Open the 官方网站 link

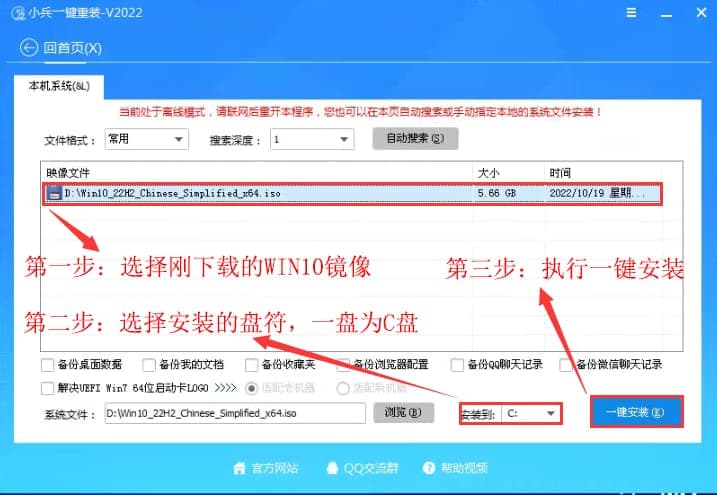point(275,468)
